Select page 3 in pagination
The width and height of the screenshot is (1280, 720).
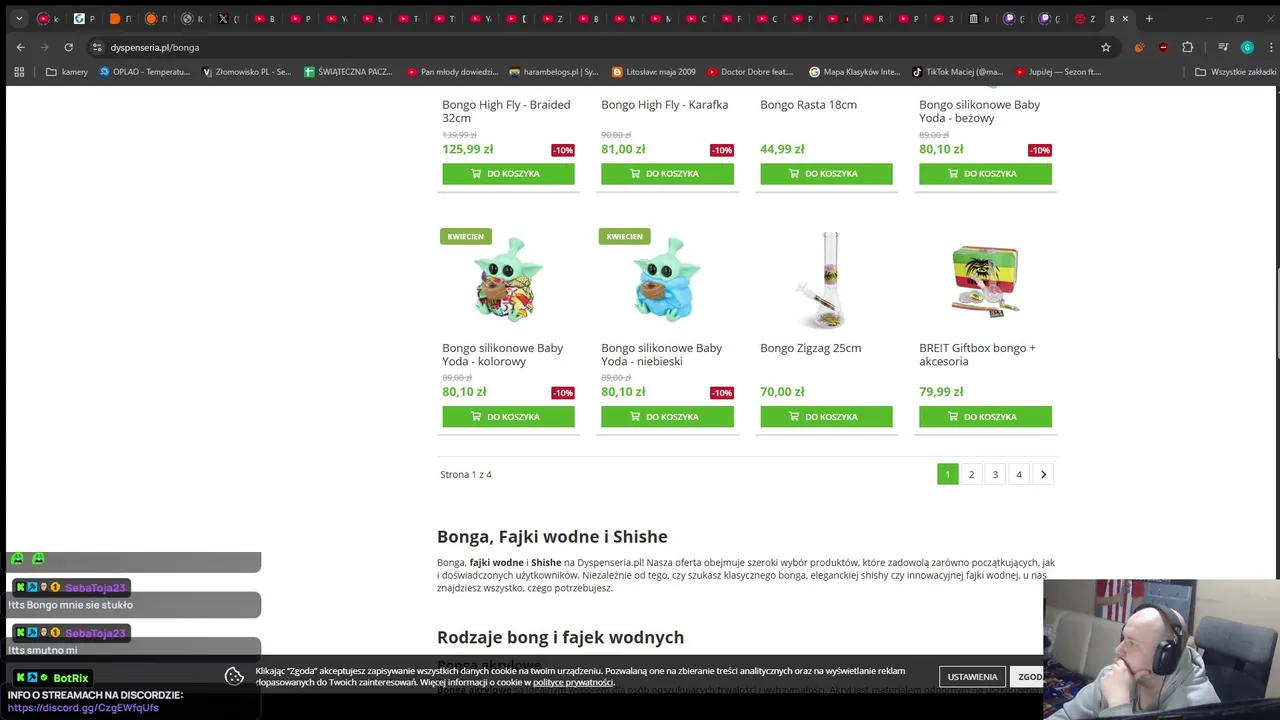click(995, 475)
